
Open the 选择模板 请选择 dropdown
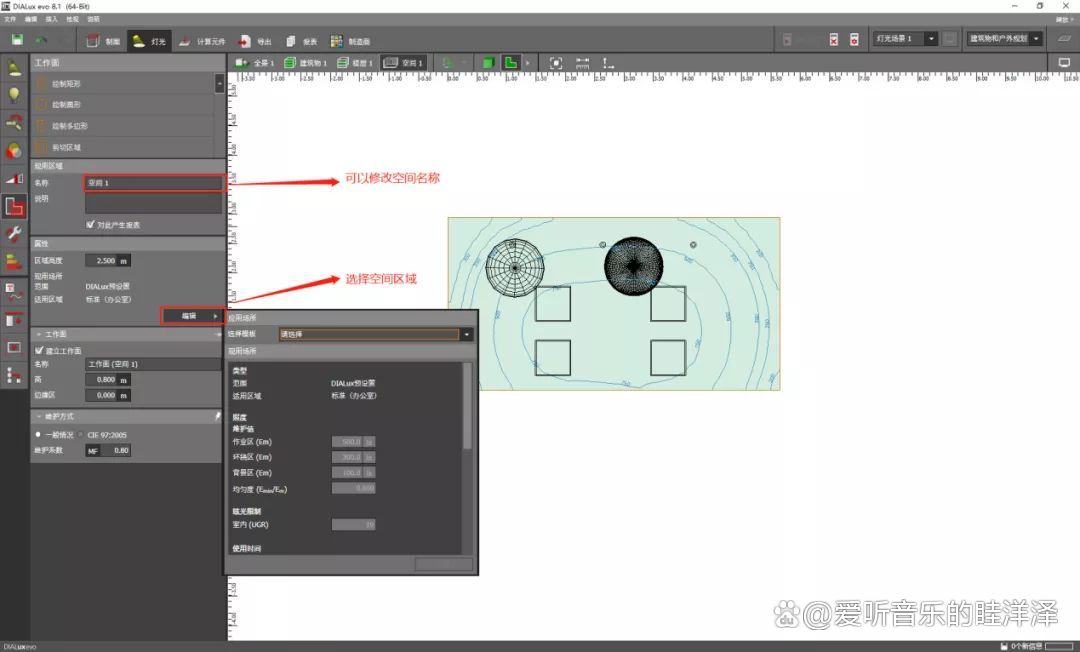[376, 334]
